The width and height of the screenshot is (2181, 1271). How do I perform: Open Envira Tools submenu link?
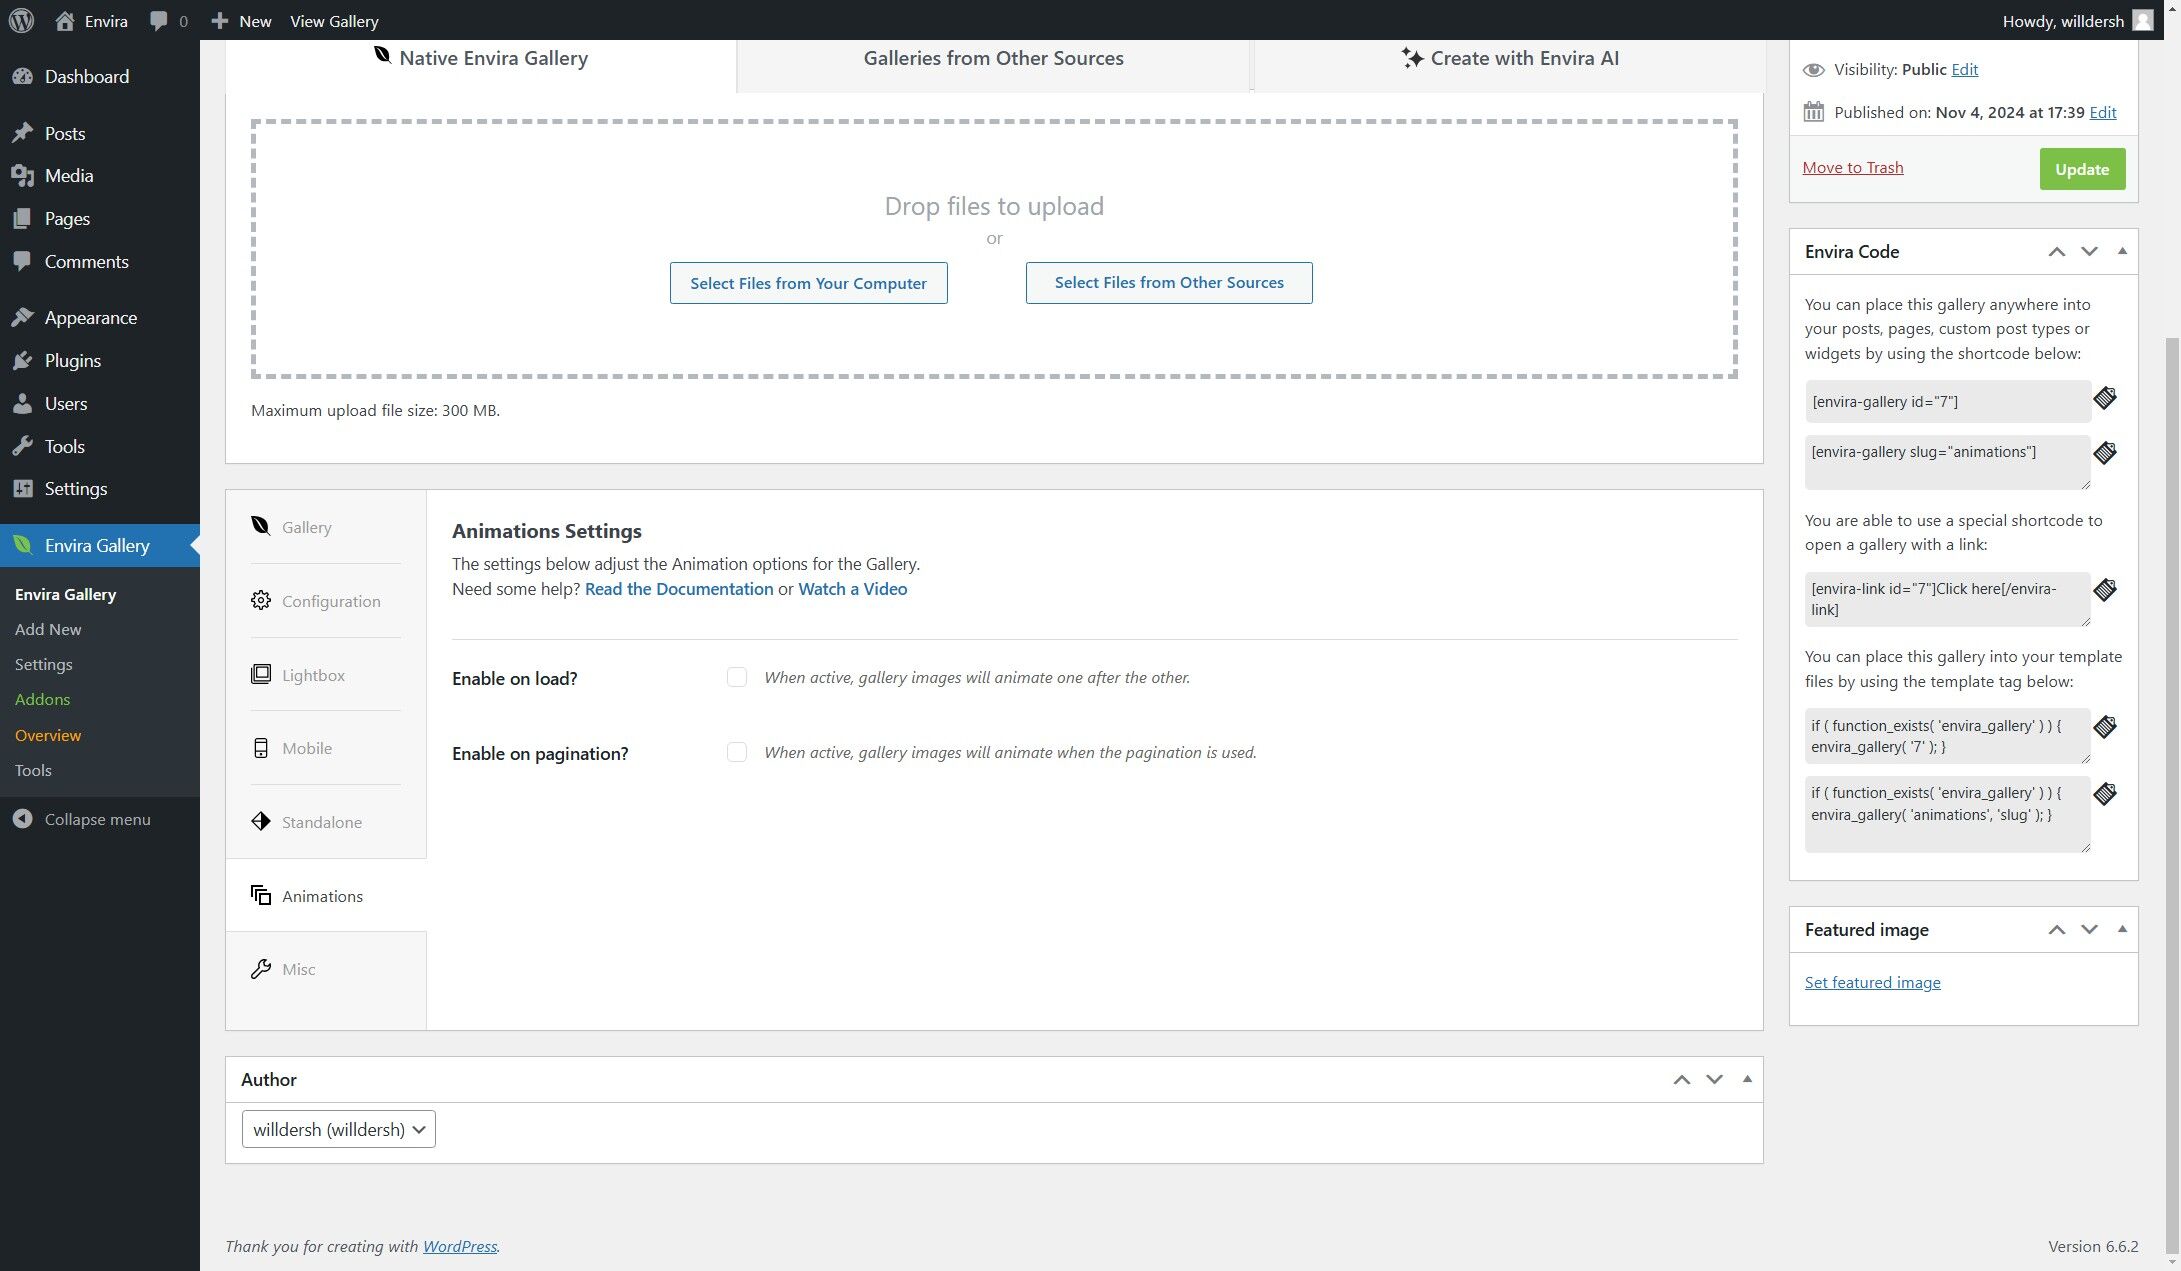33,770
